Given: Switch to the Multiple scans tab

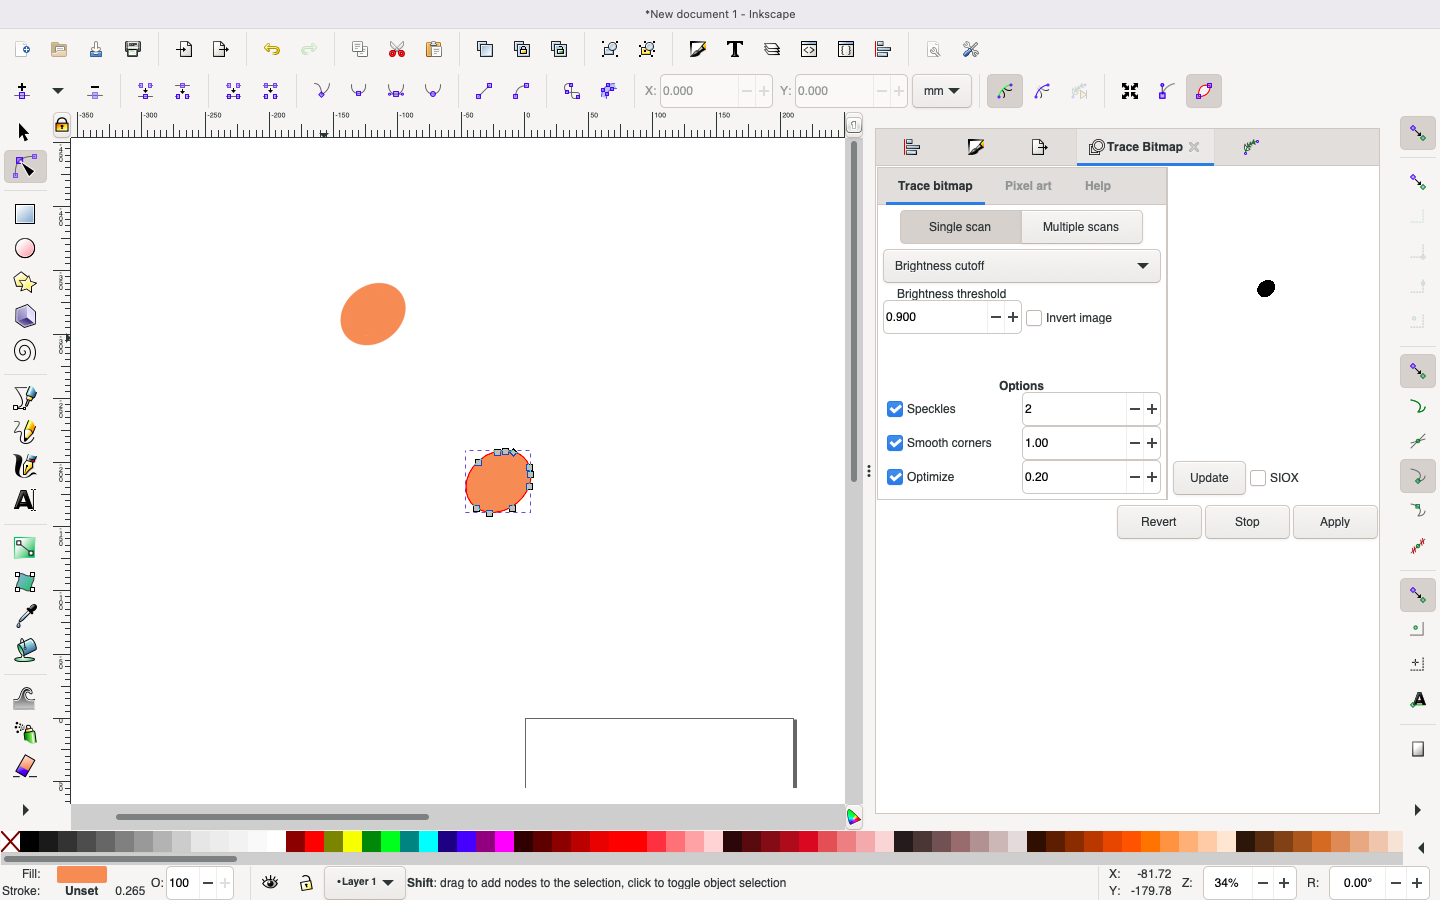Looking at the screenshot, I should pos(1082,227).
